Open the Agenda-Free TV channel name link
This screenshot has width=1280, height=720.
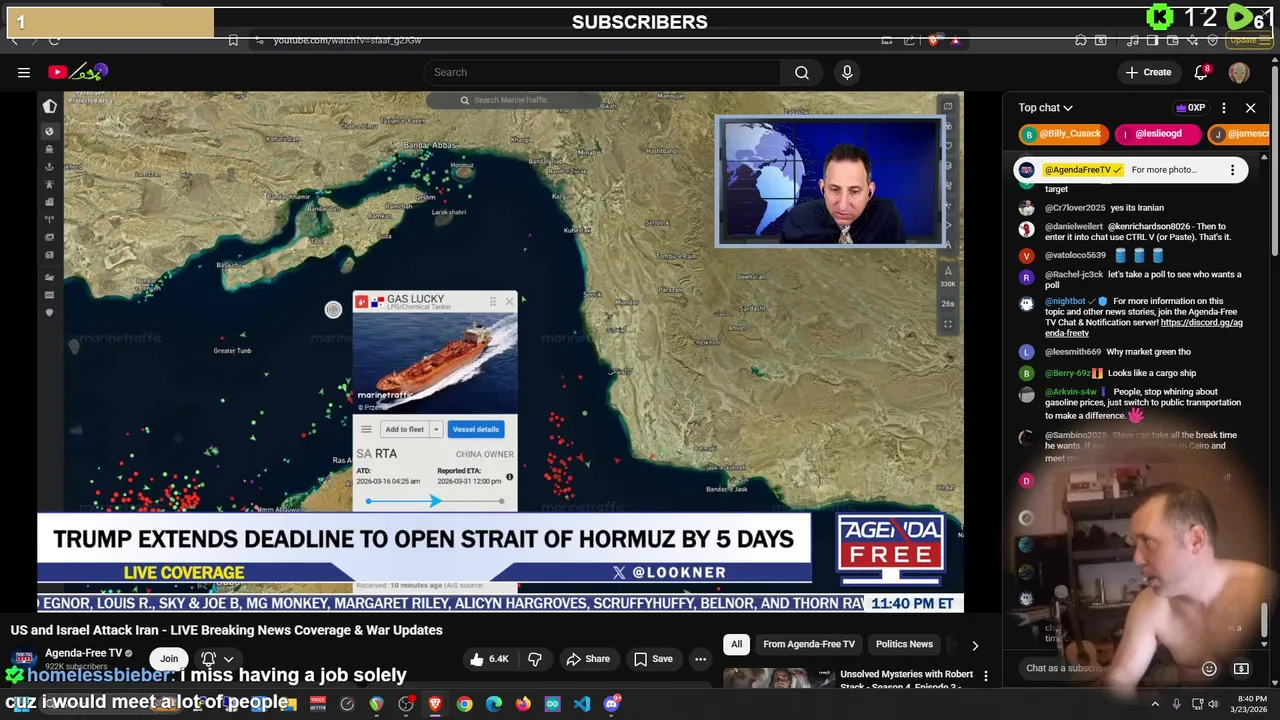[83, 653]
